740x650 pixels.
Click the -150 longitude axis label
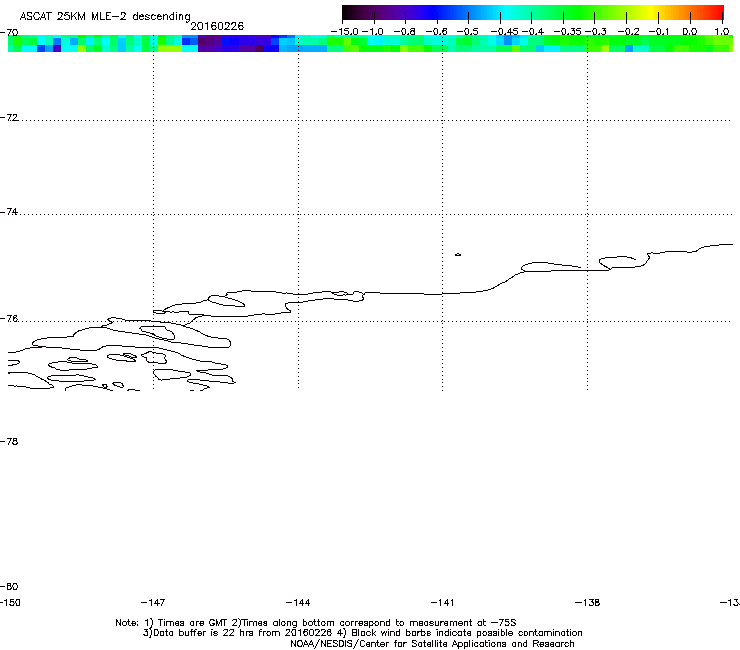point(10,603)
